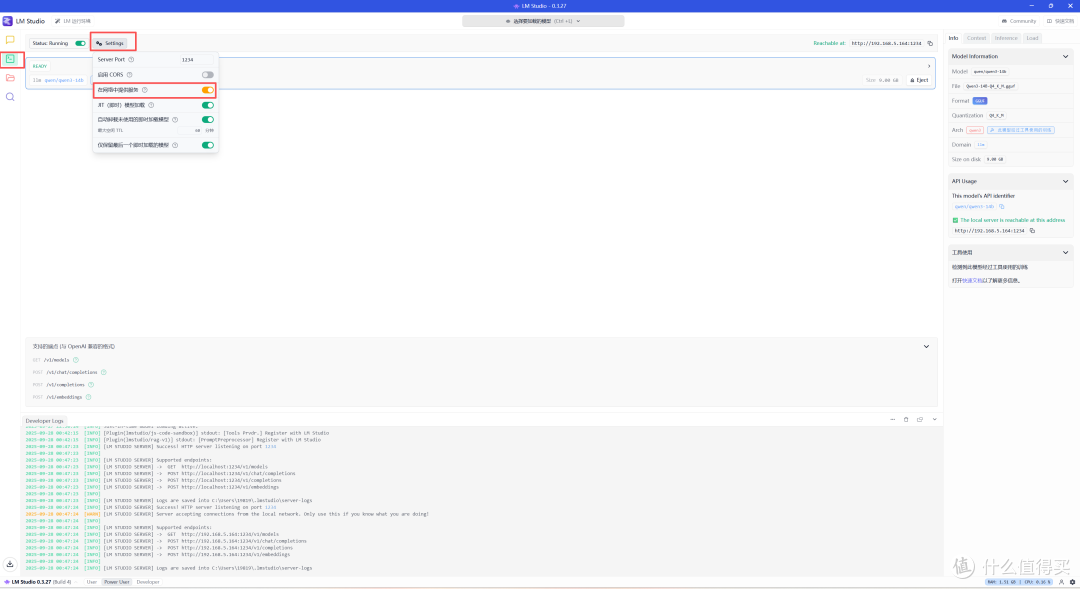Viewport: 1080px width, 589px height.
Task: Open user account icon in status bar
Action: (1061, 582)
